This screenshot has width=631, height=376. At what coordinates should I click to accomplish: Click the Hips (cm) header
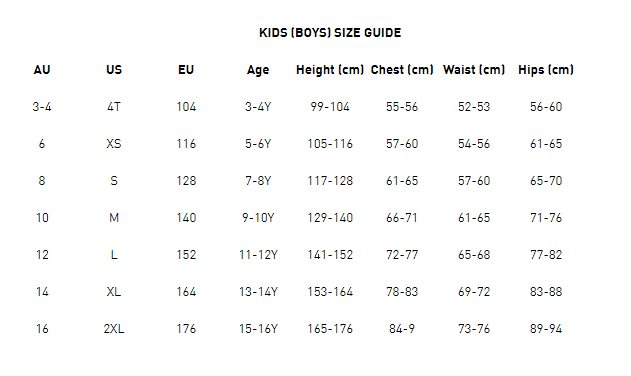coord(546,70)
